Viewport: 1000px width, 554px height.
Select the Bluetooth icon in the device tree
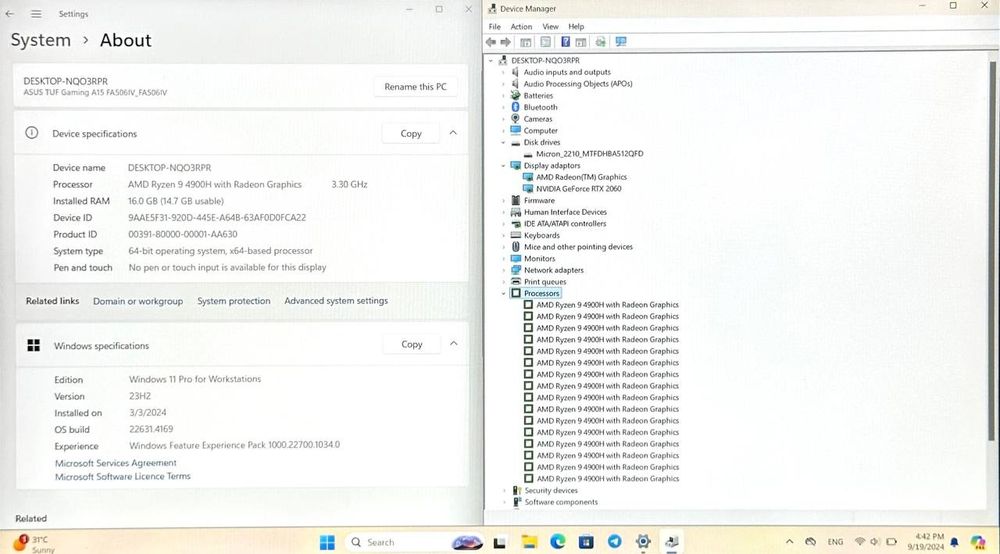[515, 107]
